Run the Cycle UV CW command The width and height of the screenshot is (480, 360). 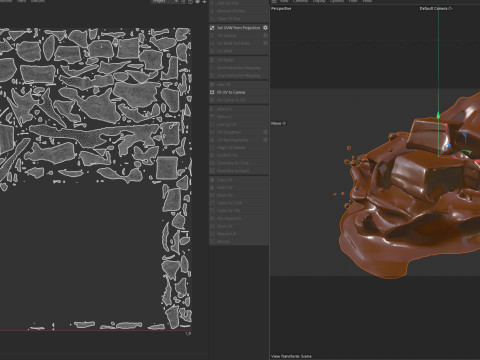click(239, 211)
